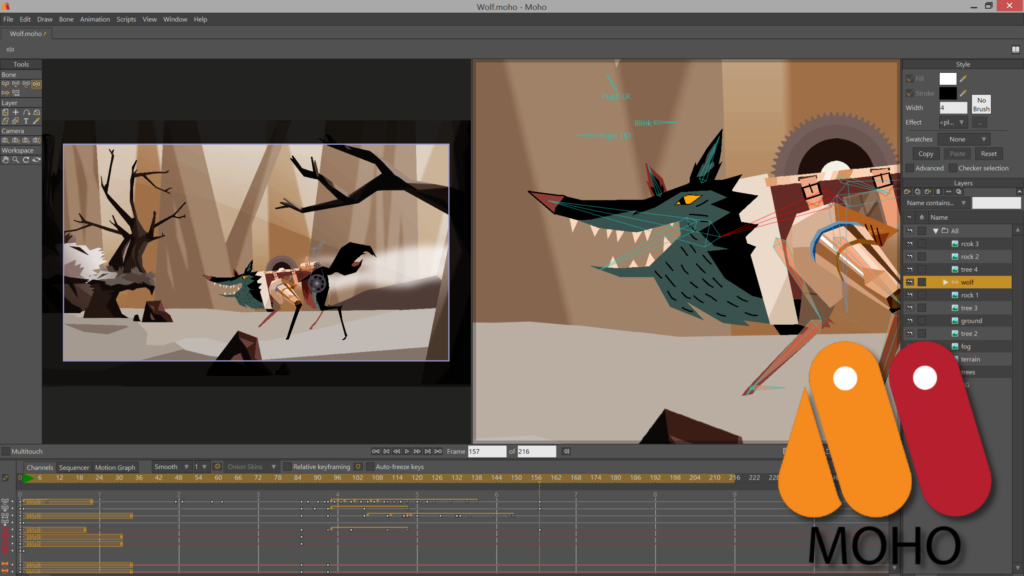Click the New Layer icon in Layers panel

[907, 192]
